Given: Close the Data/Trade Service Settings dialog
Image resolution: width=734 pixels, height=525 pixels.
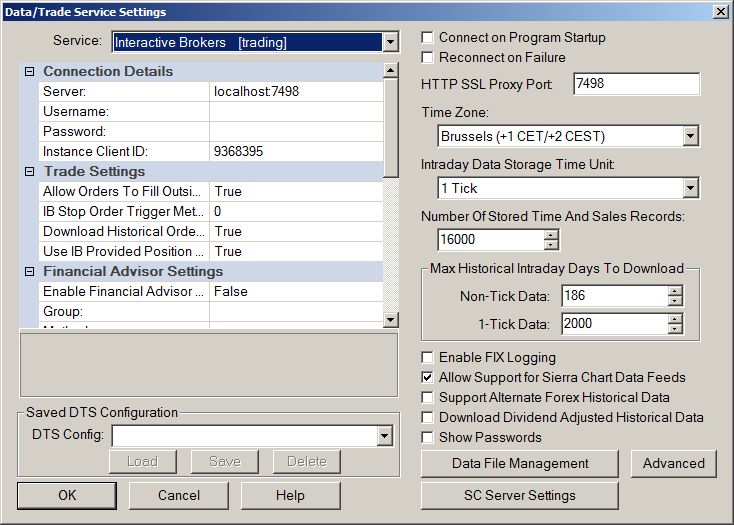Looking at the screenshot, I should (720, 12).
